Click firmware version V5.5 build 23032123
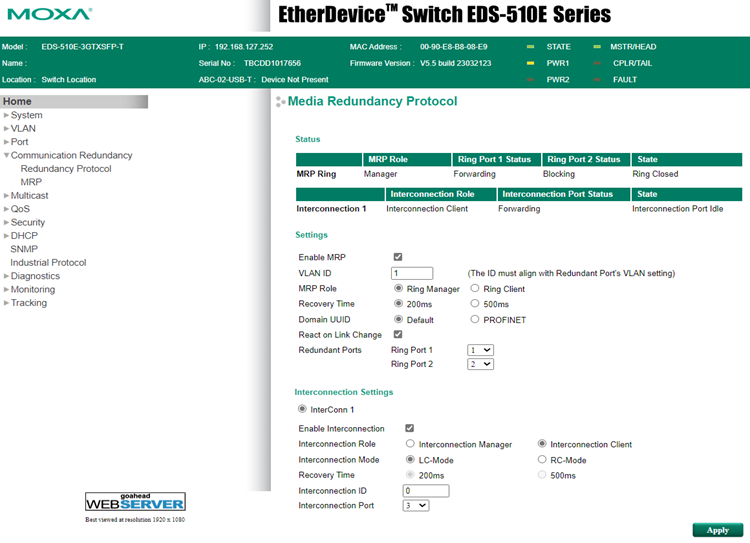Screen dimensions: 750x543 click(455, 63)
